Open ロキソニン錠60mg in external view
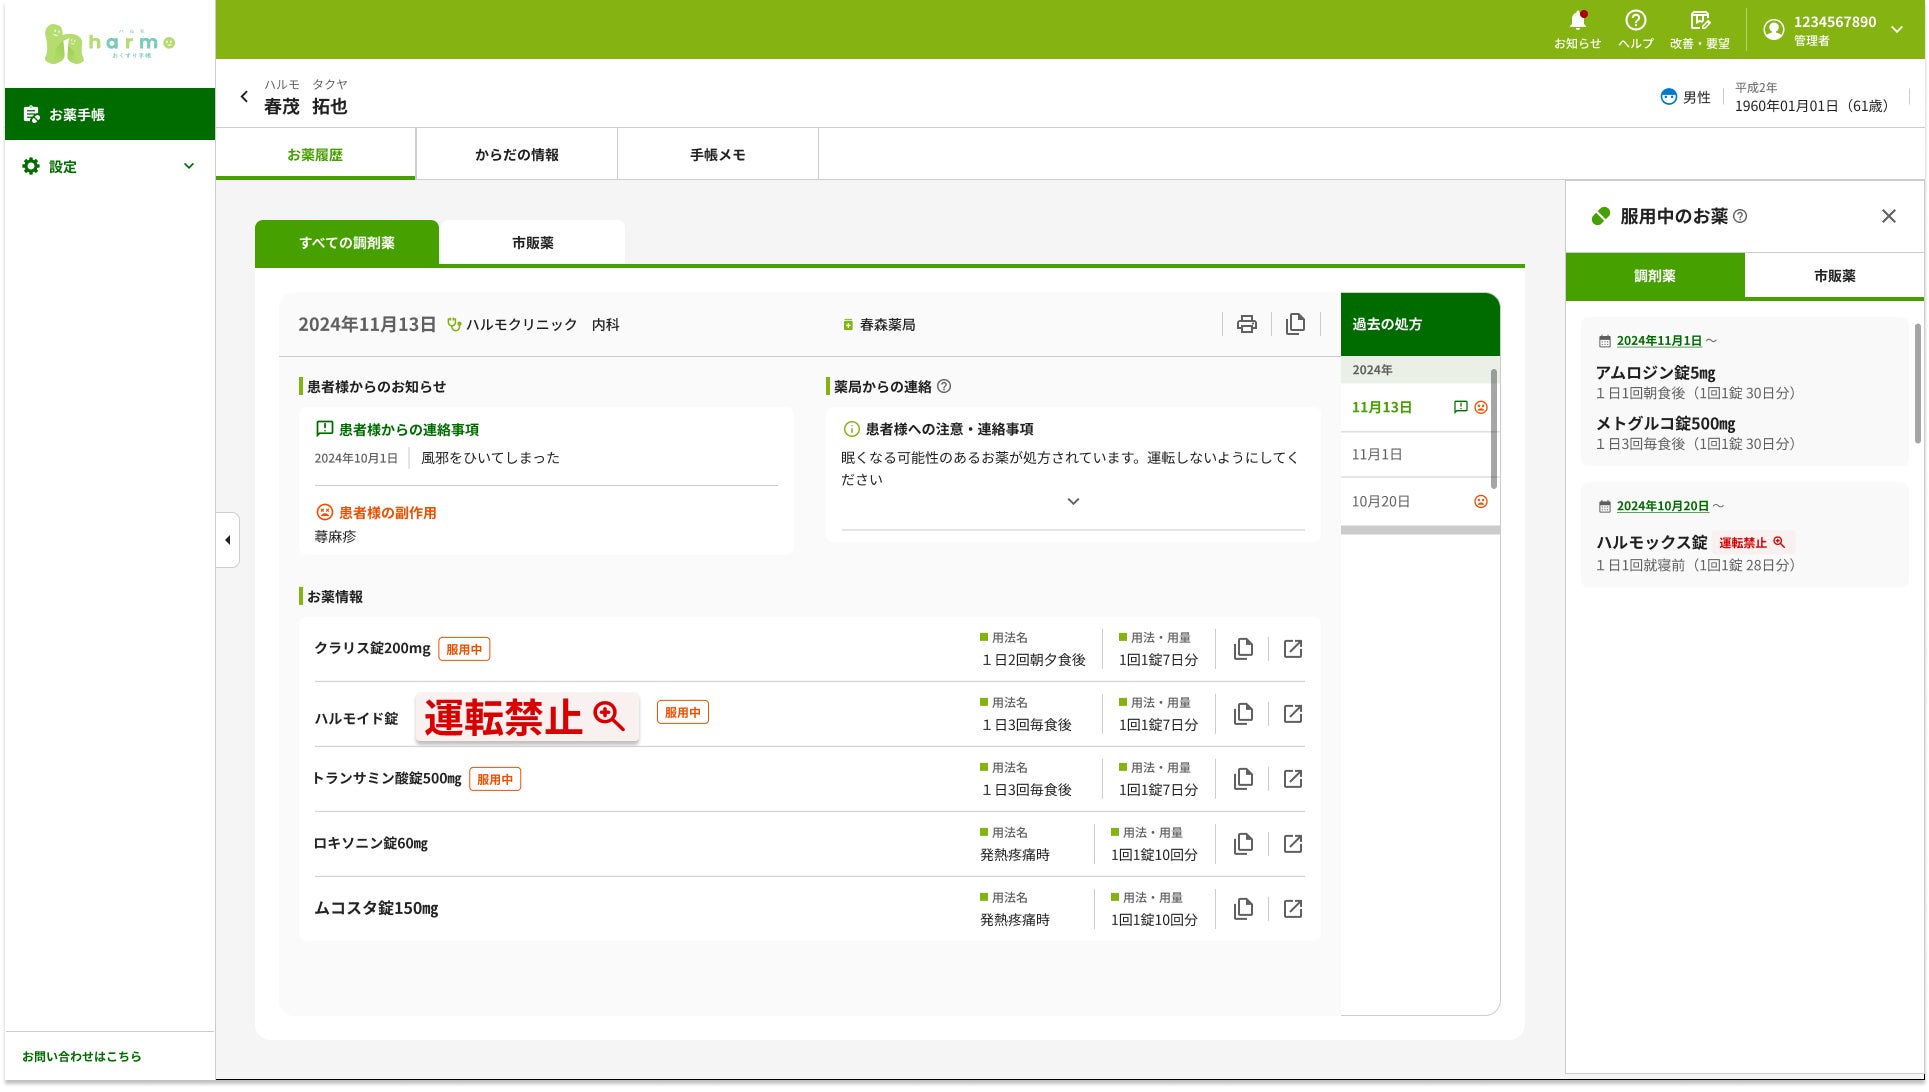Image resolution: width=1929 pixels, height=1092 pixels. (x=1292, y=844)
